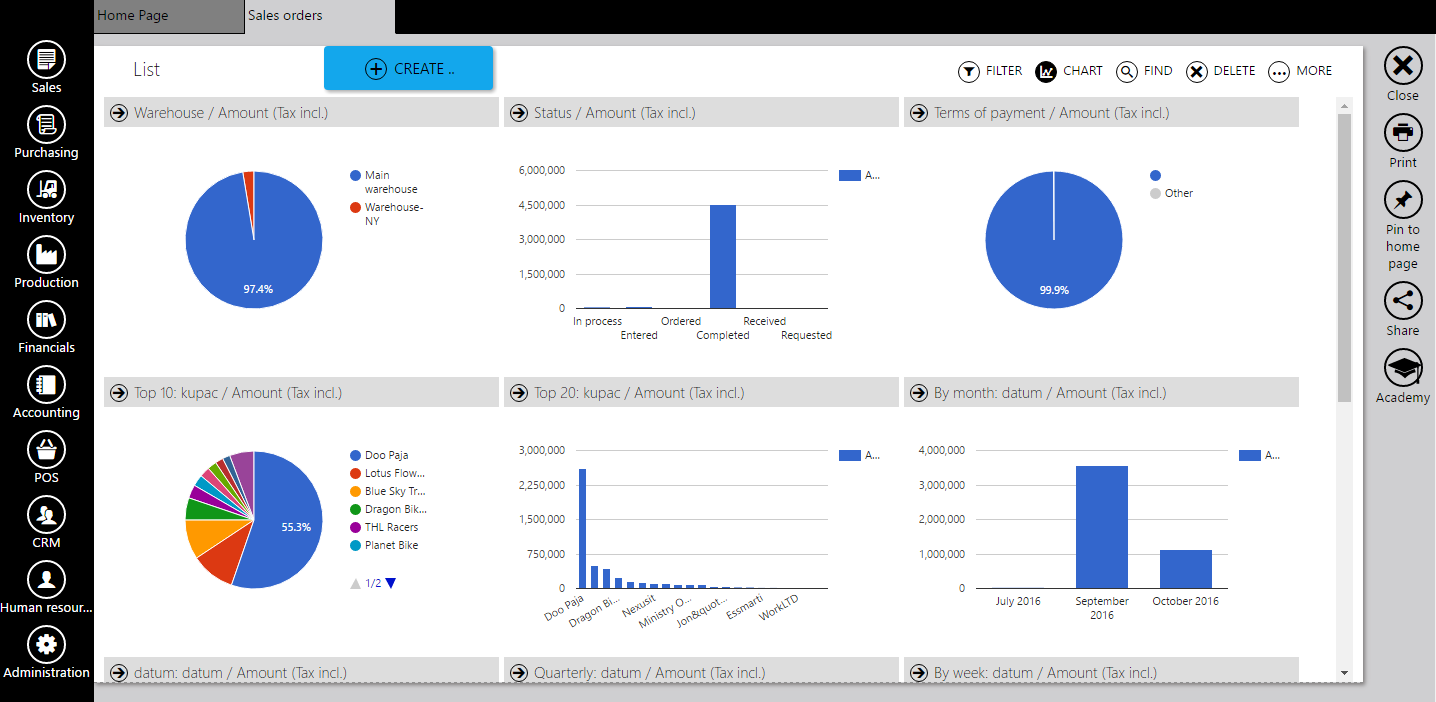Click the CREATE button
Screen dimensions: 1436x702
pyautogui.click(x=409, y=68)
